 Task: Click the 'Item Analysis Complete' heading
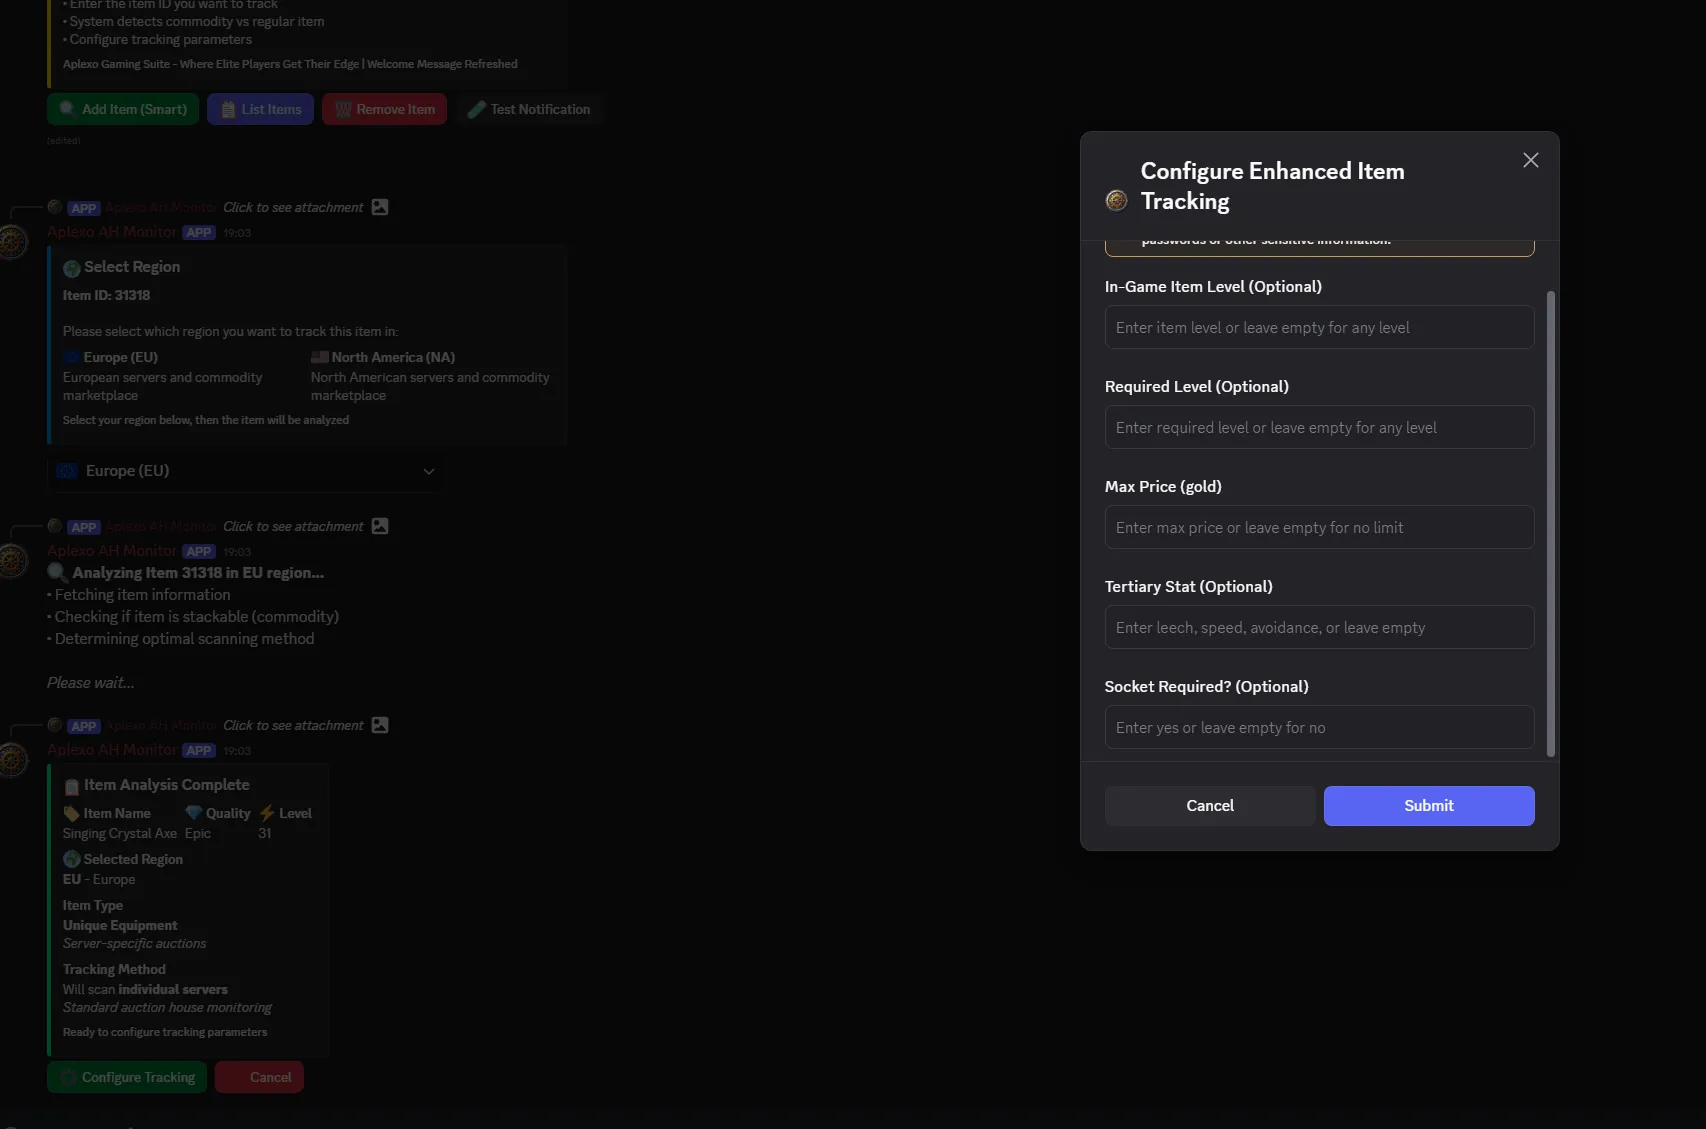point(167,785)
